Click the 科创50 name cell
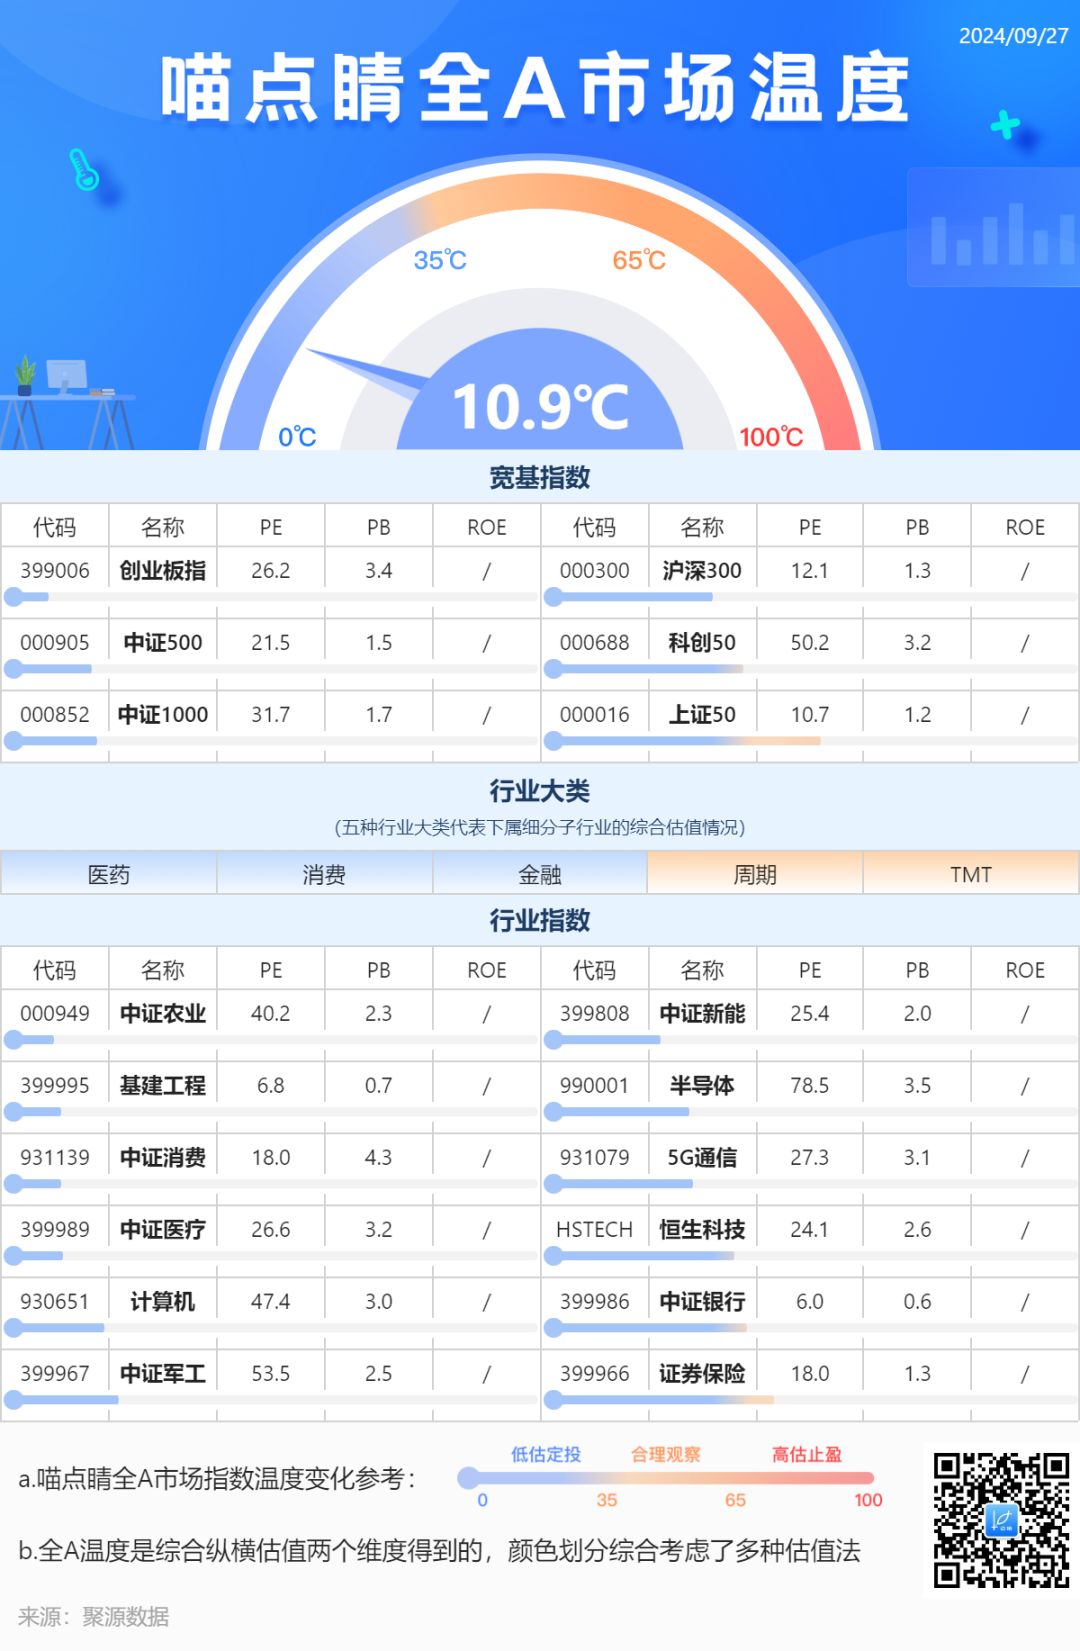The width and height of the screenshot is (1080, 1651). tap(702, 642)
